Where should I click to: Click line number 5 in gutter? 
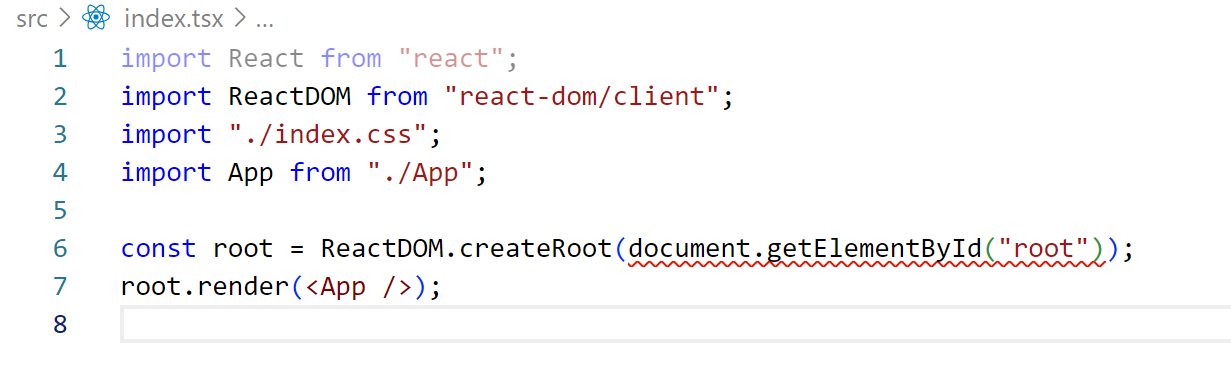coord(60,210)
